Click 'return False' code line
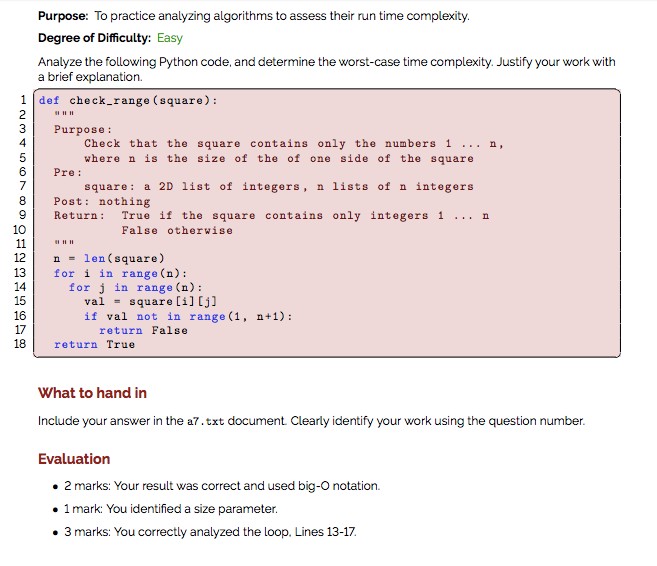This screenshot has width=657, height=566. [143, 331]
